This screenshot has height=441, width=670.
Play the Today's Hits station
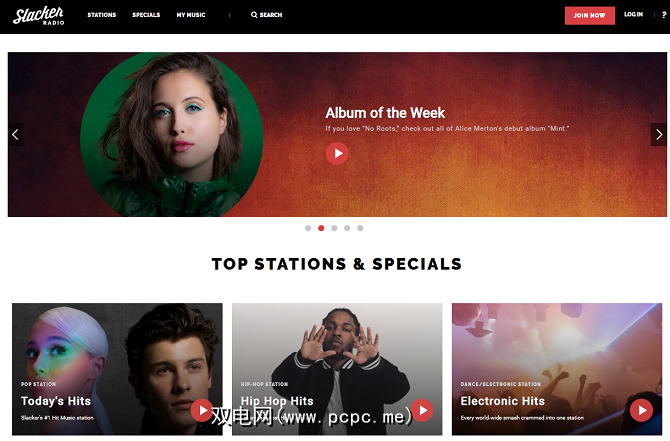pyautogui.click(x=202, y=410)
